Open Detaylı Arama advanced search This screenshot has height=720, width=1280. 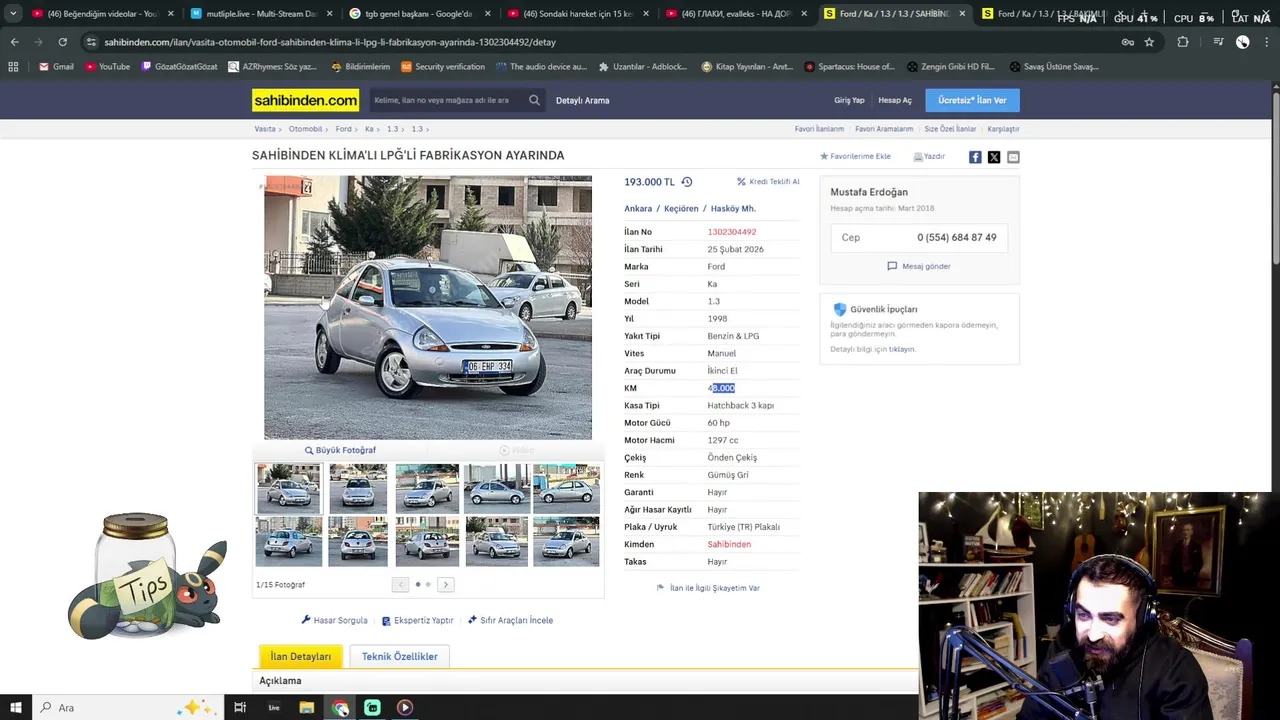pyautogui.click(x=582, y=100)
